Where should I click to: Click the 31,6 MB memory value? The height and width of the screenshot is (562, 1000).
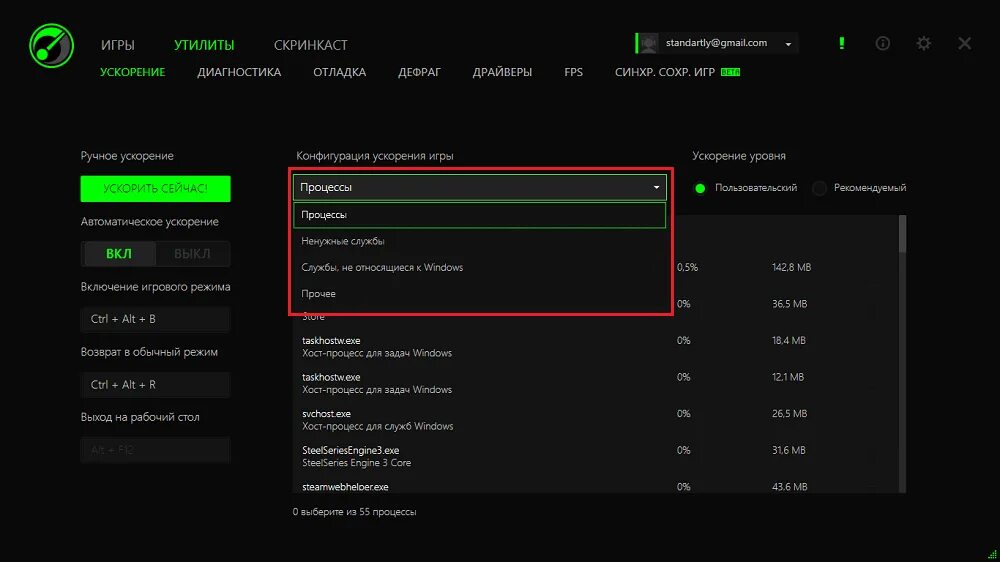789,450
